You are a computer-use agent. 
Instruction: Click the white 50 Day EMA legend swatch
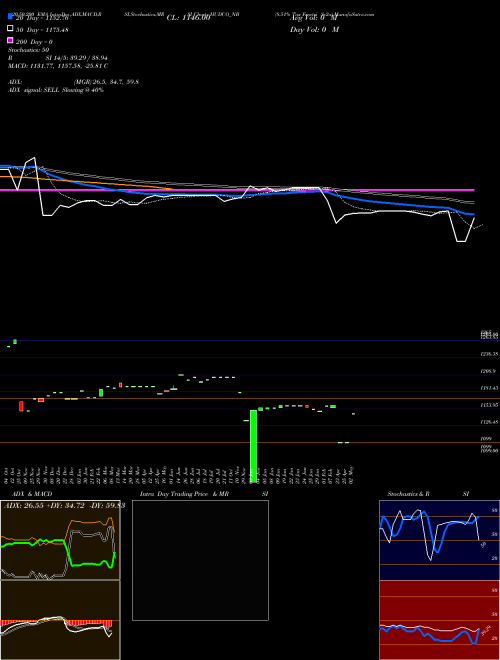(10, 28)
